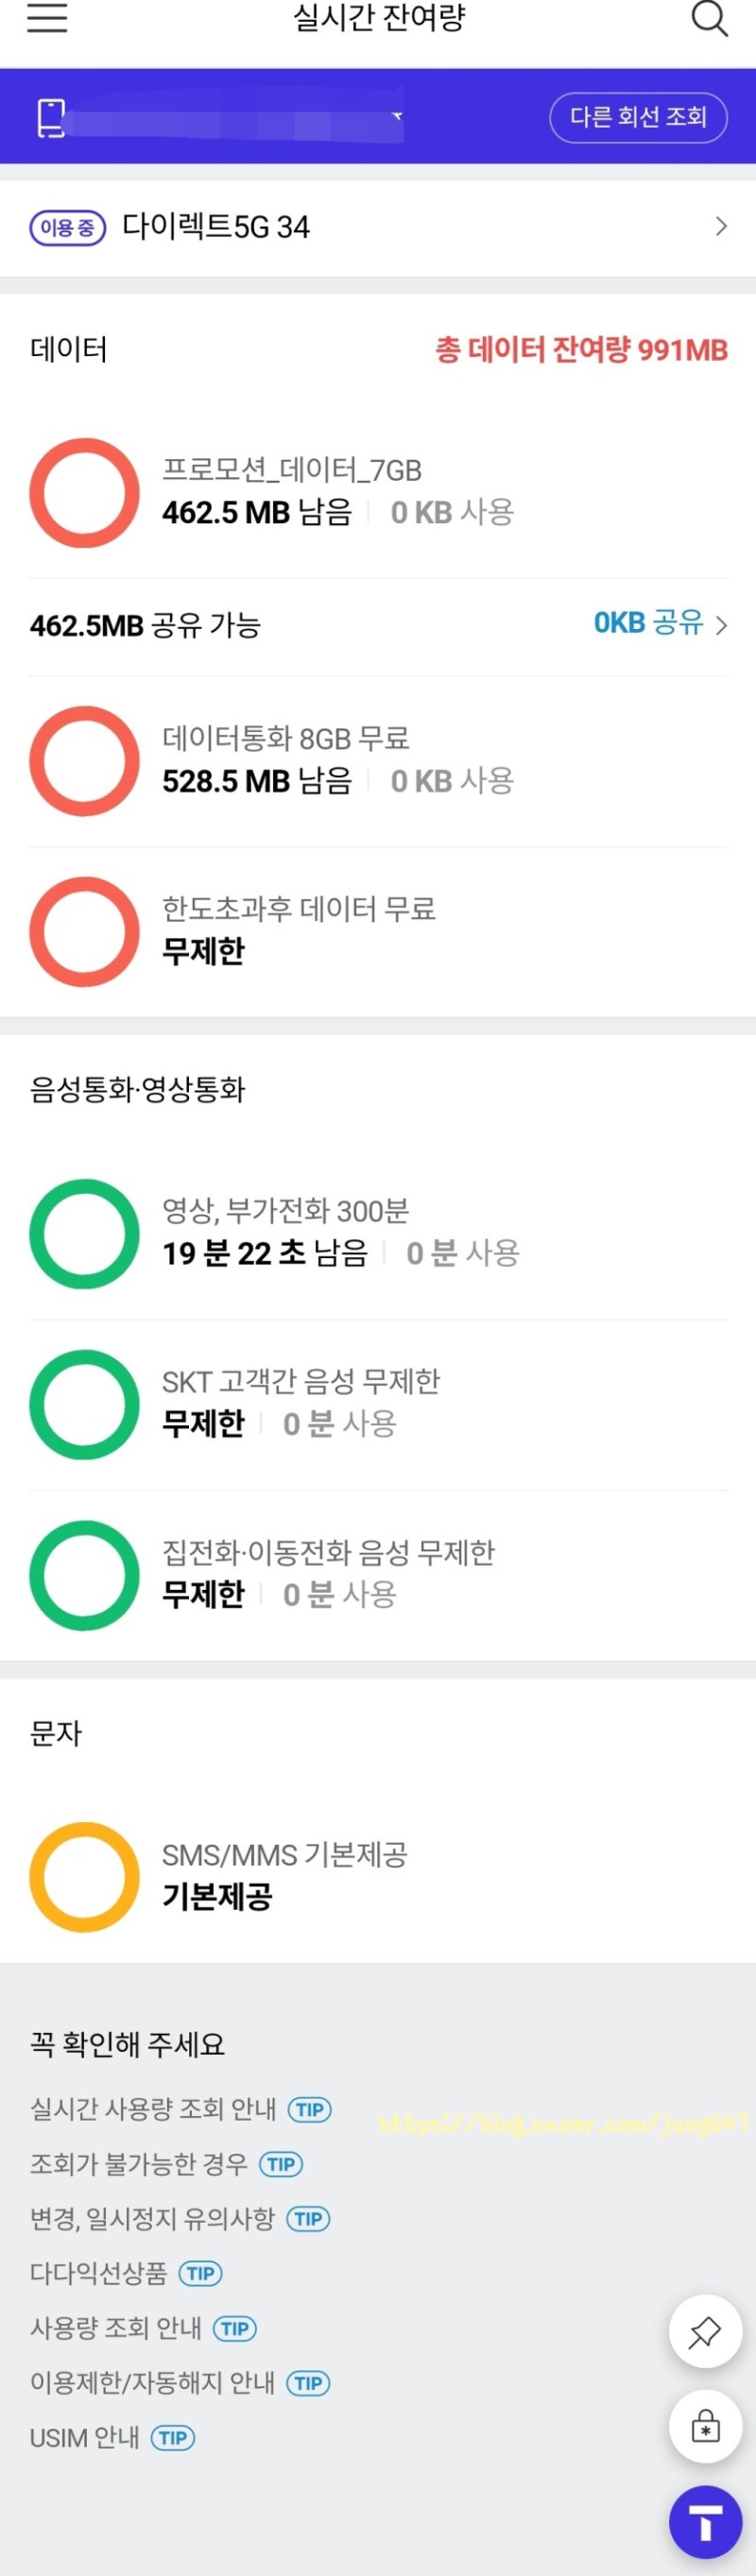Open the hamburger navigation menu

46,18
